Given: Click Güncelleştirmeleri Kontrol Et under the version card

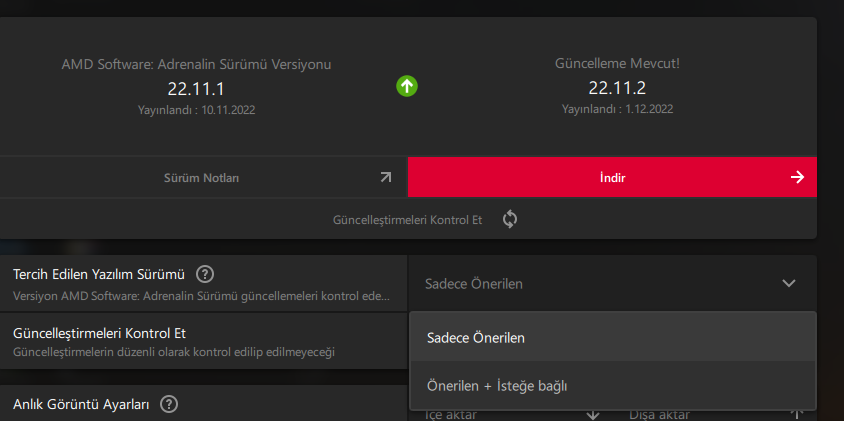Looking at the screenshot, I should (x=407, y=220).
